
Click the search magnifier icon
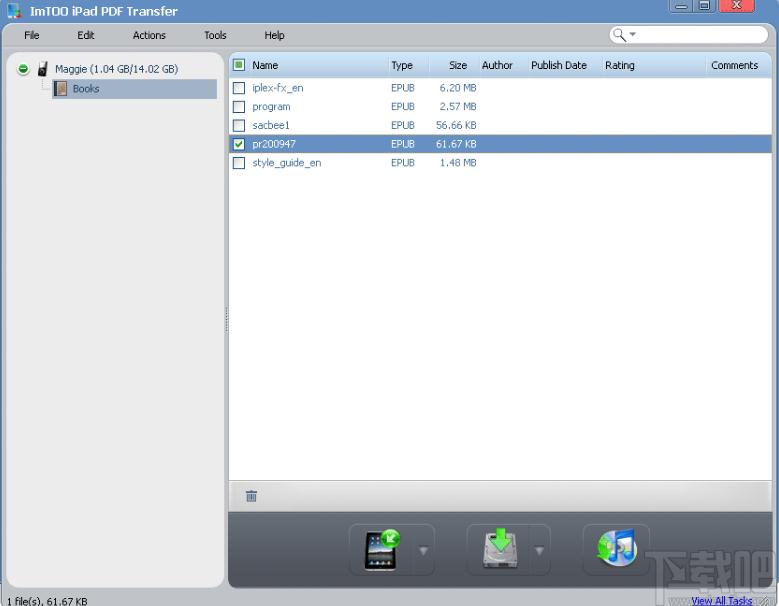[619, 35]
